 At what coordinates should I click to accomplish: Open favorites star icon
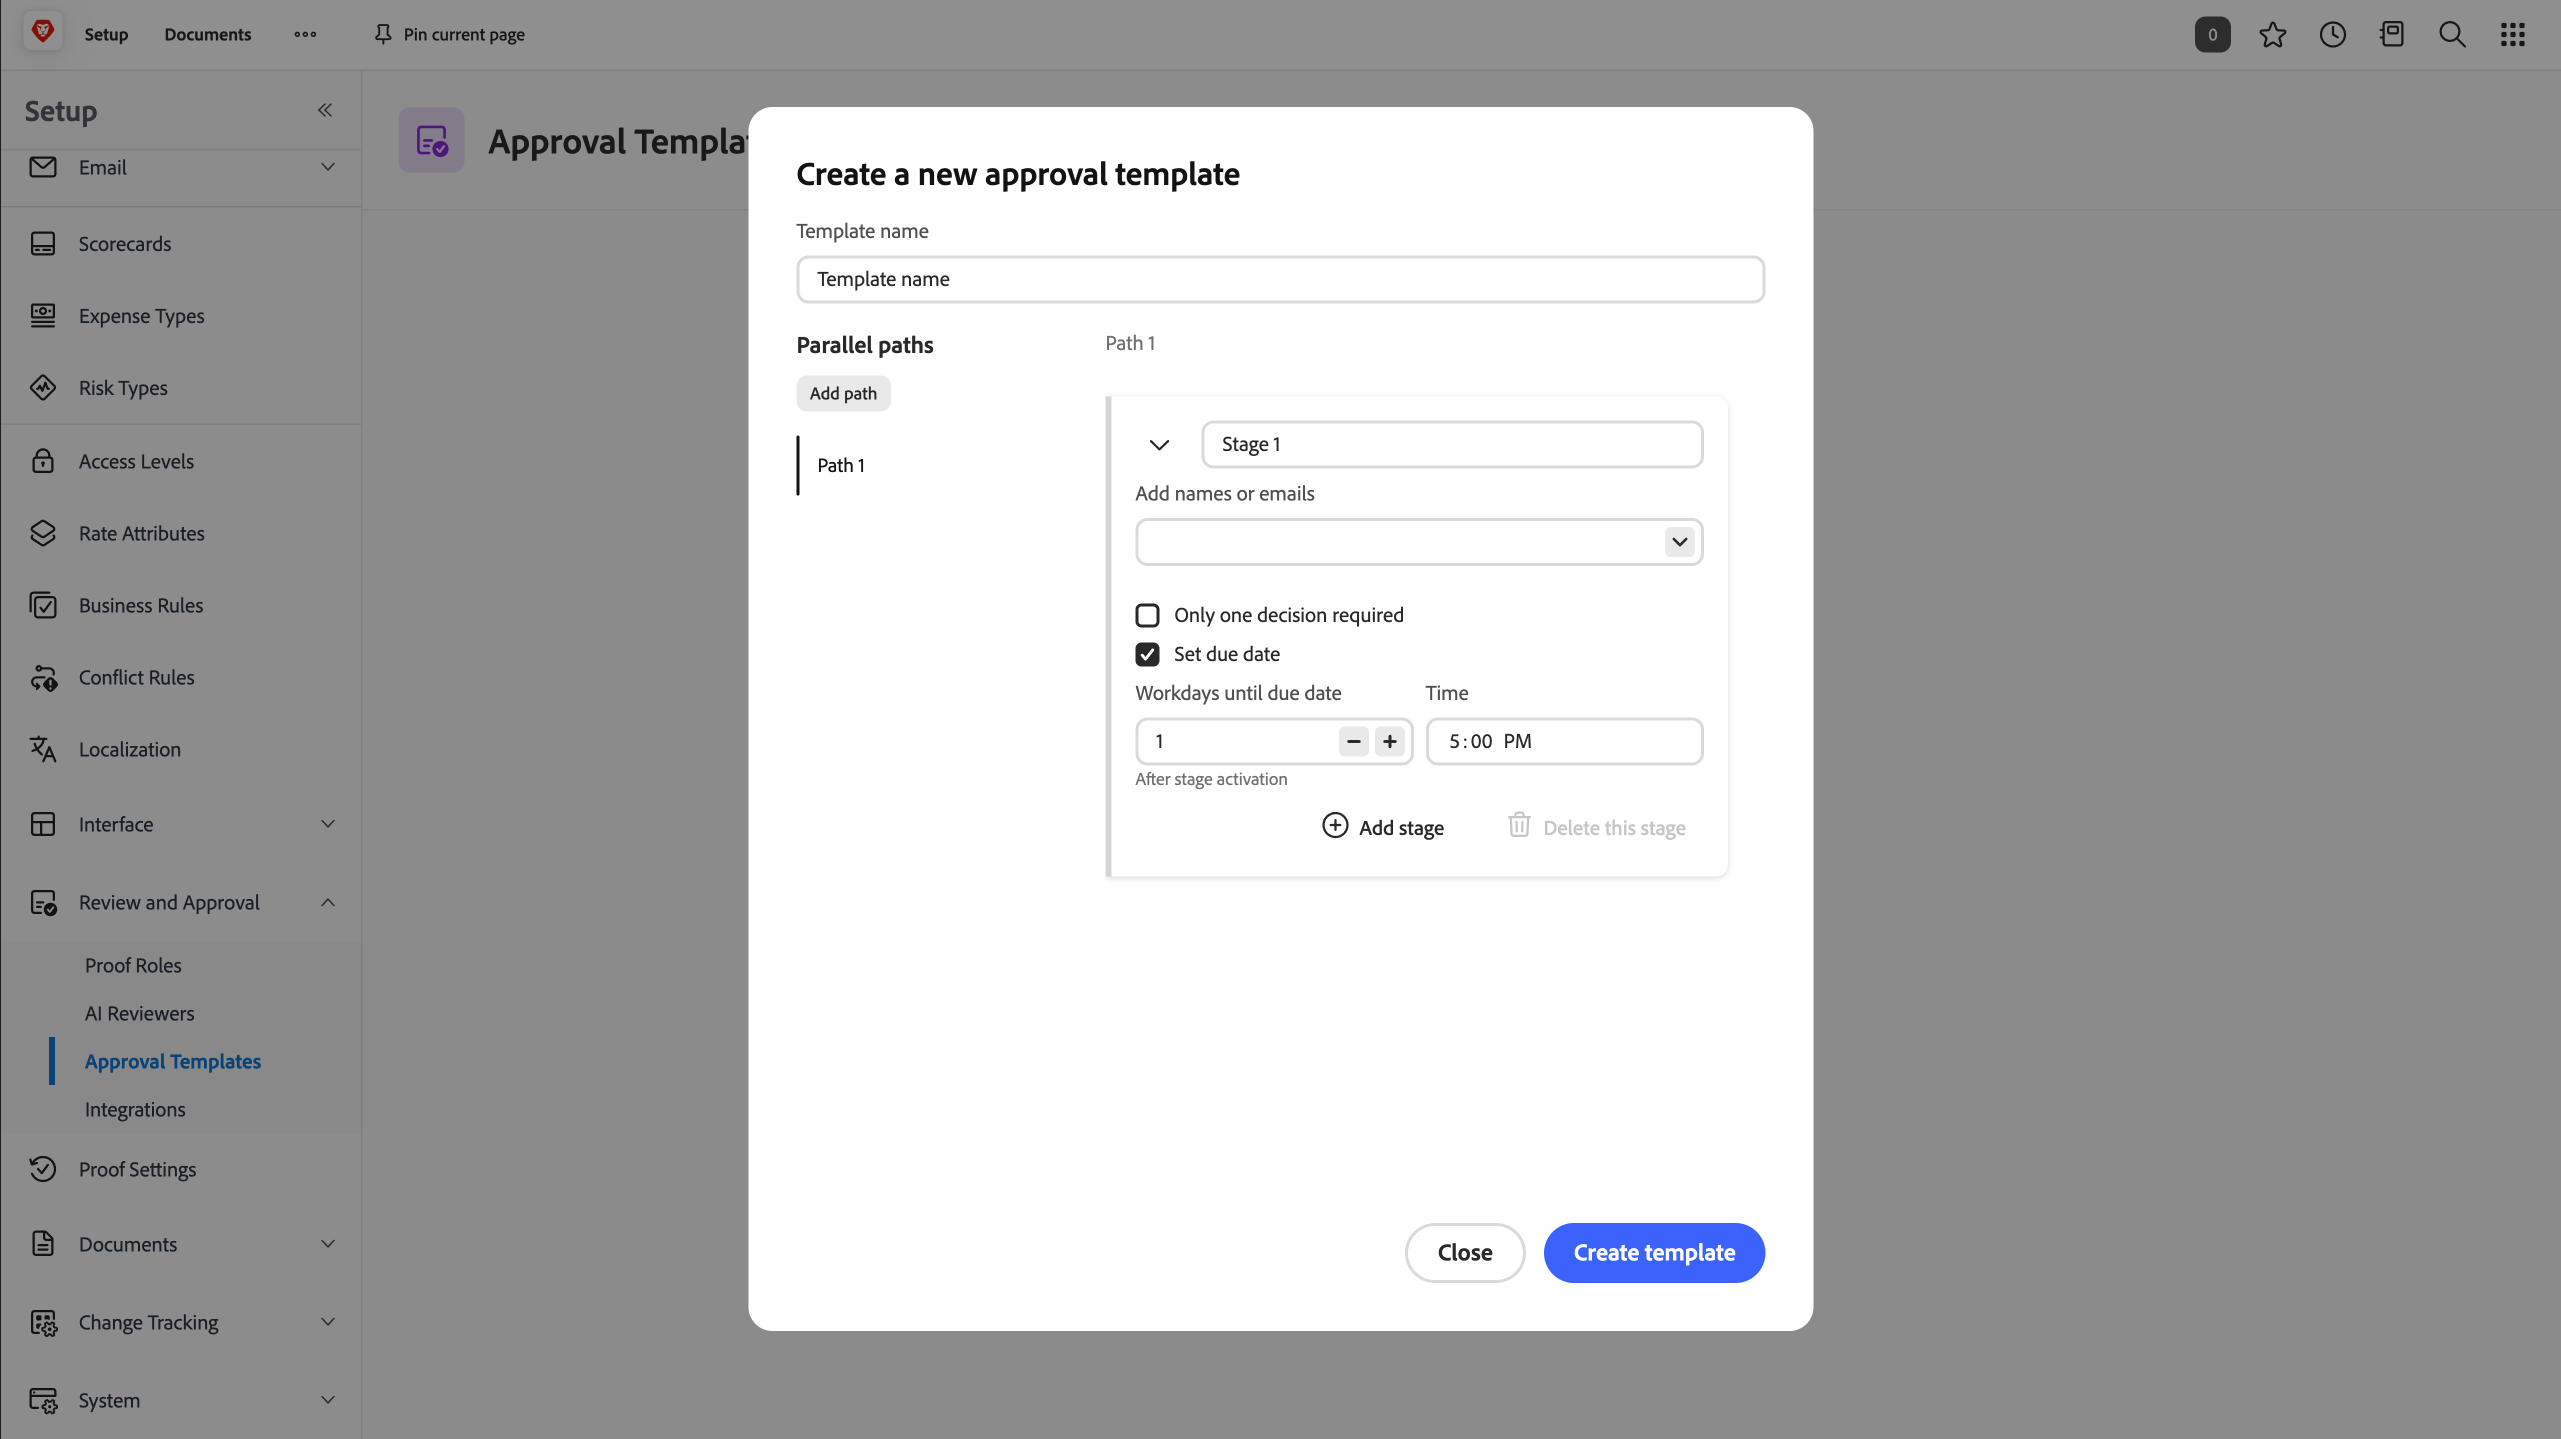pyautogui.click(x=2273, y=35)
